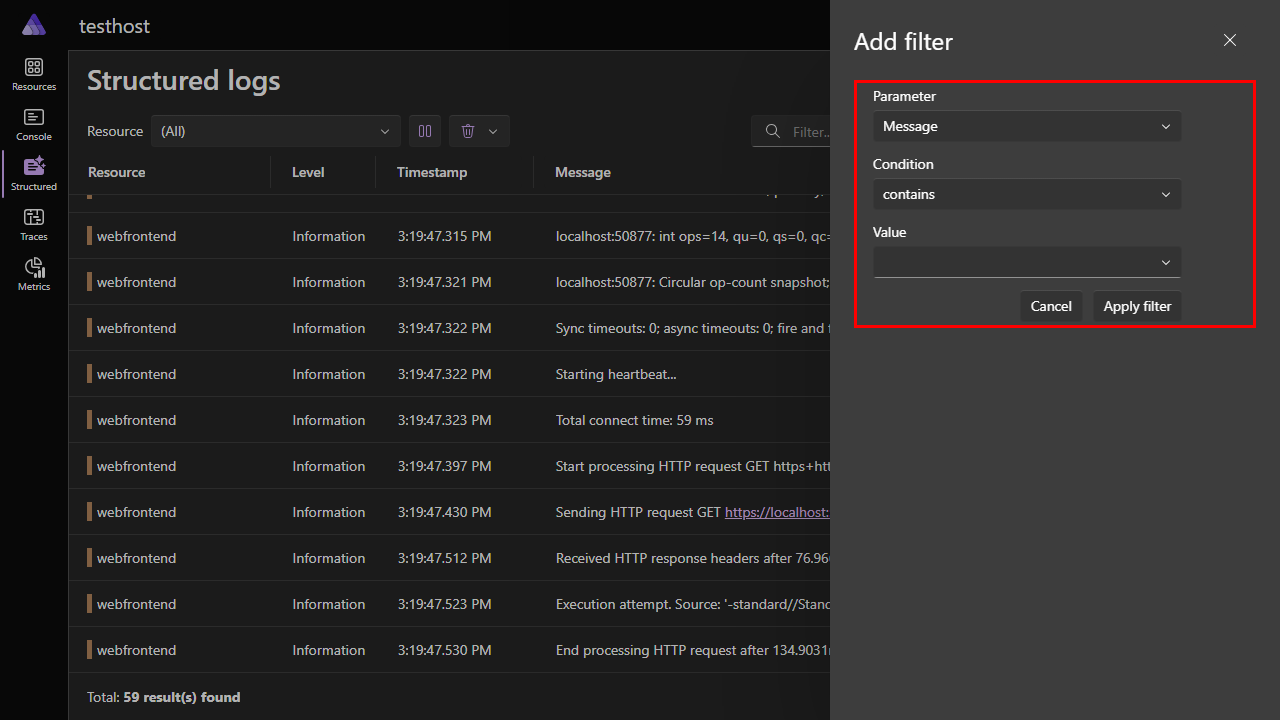The height and width of the screenshot is (720, 1280).
Task: Sort by the Level column header
Action: click(308, 172)
